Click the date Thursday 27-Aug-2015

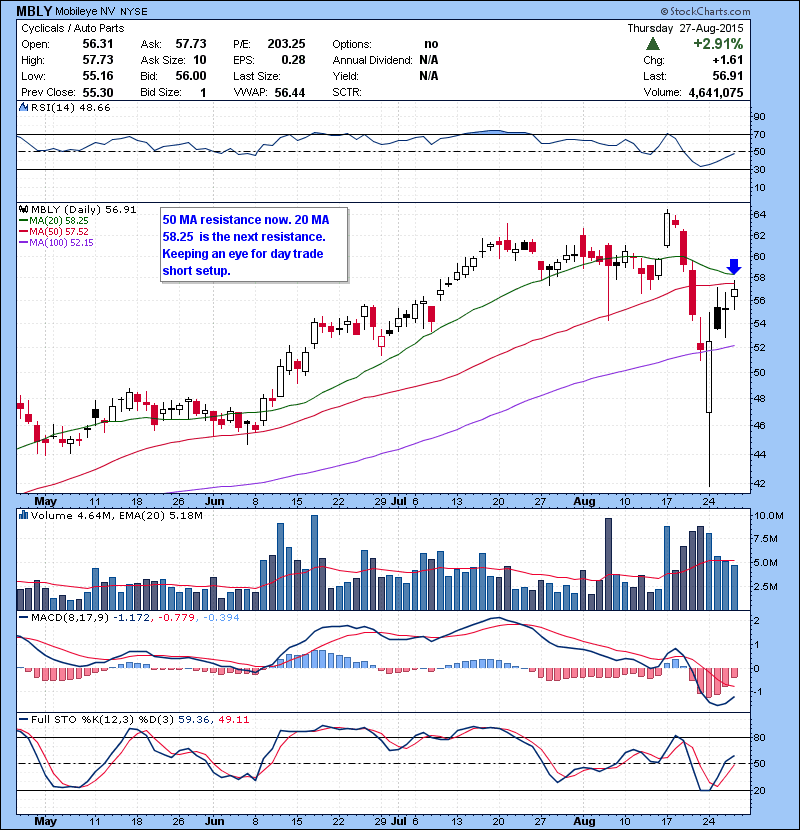point(685,28)
